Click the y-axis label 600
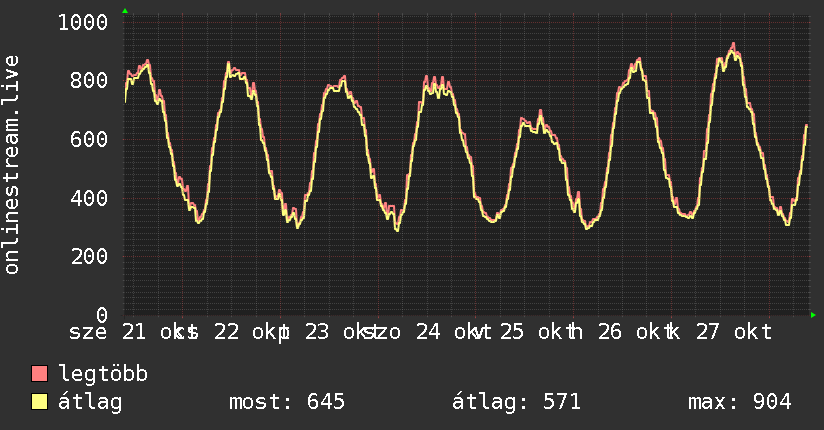This screenshot has height=430, width=824. pyautogui.click(x=89, y=140)
